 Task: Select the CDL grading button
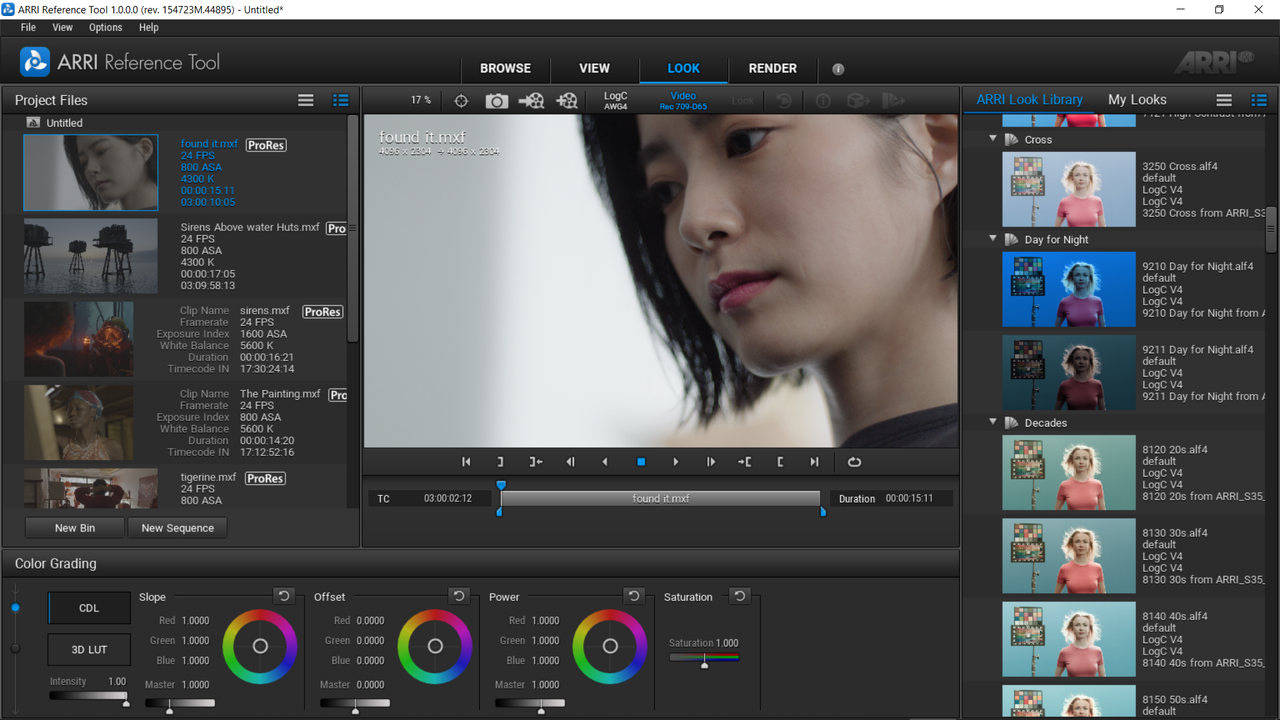89,608
